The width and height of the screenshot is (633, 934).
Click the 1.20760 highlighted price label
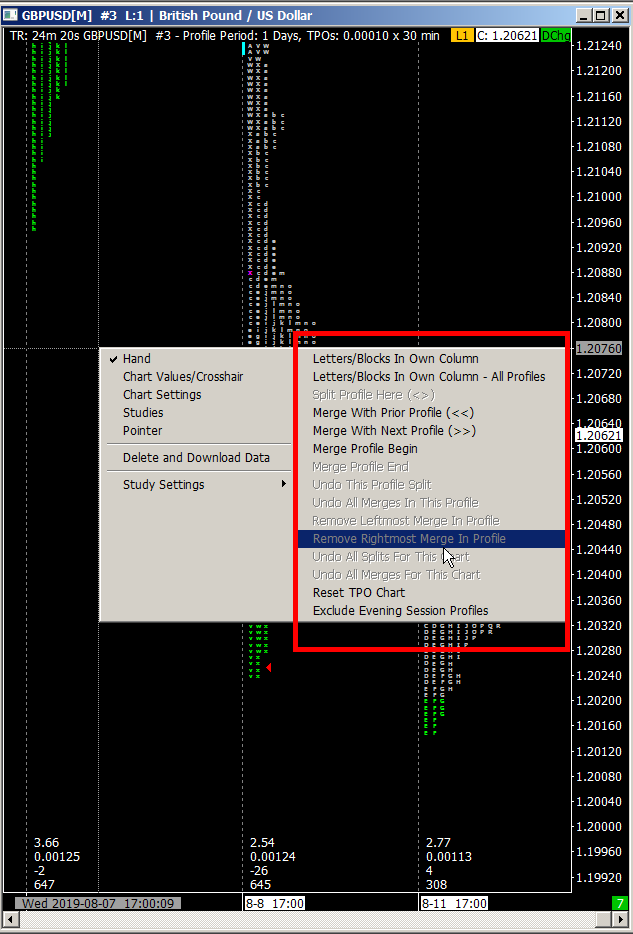(x=598, y=348)
